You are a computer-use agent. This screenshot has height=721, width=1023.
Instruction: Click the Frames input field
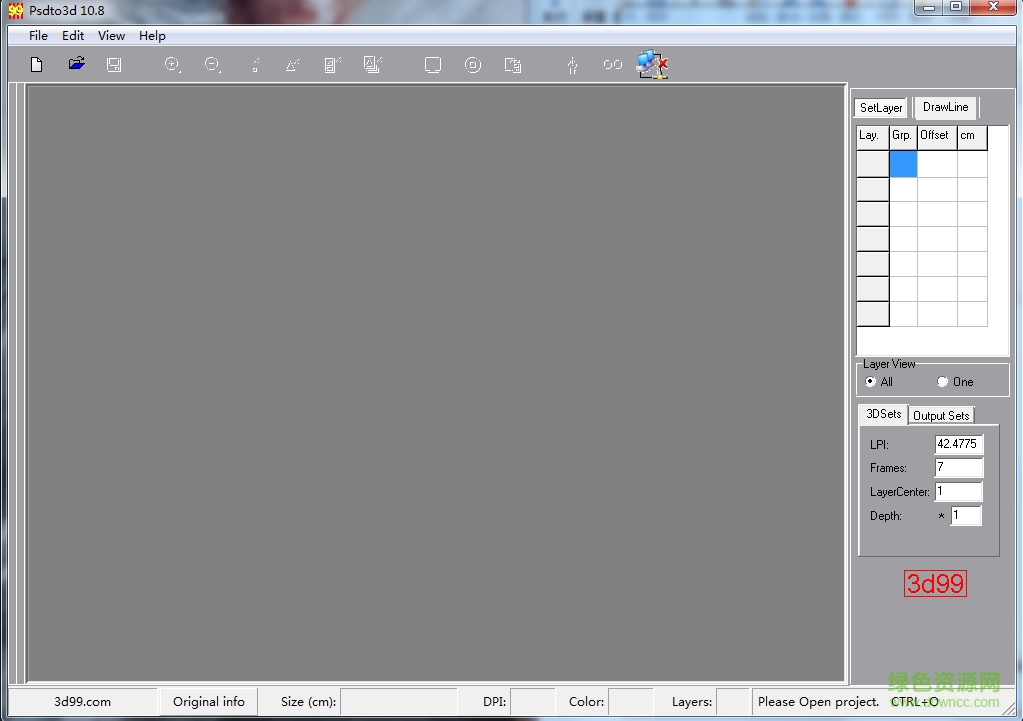[x=958, y=468]
